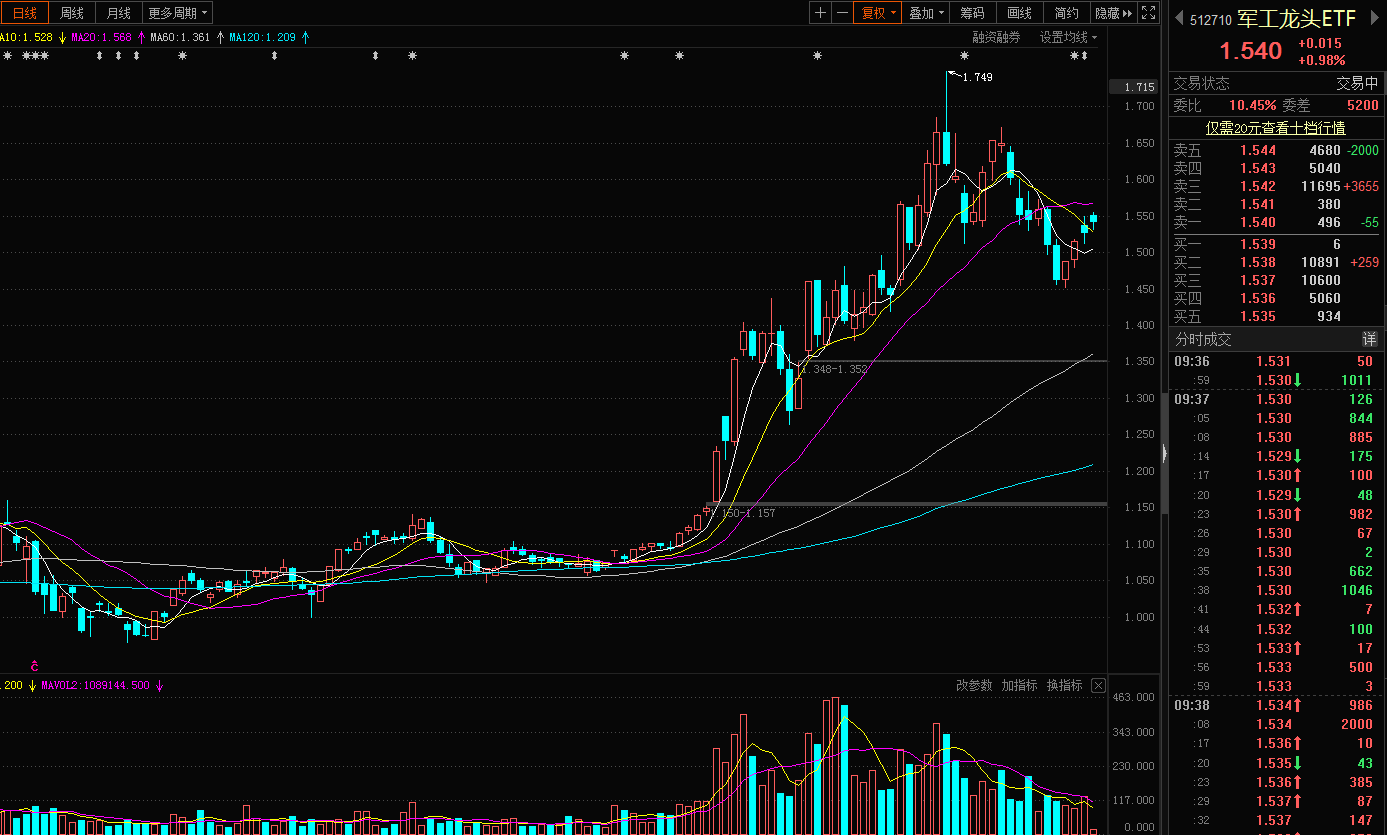Screen dimensions: 1387x835
Task: Click MAVOL2 volume average label
Action: point(97,685)
